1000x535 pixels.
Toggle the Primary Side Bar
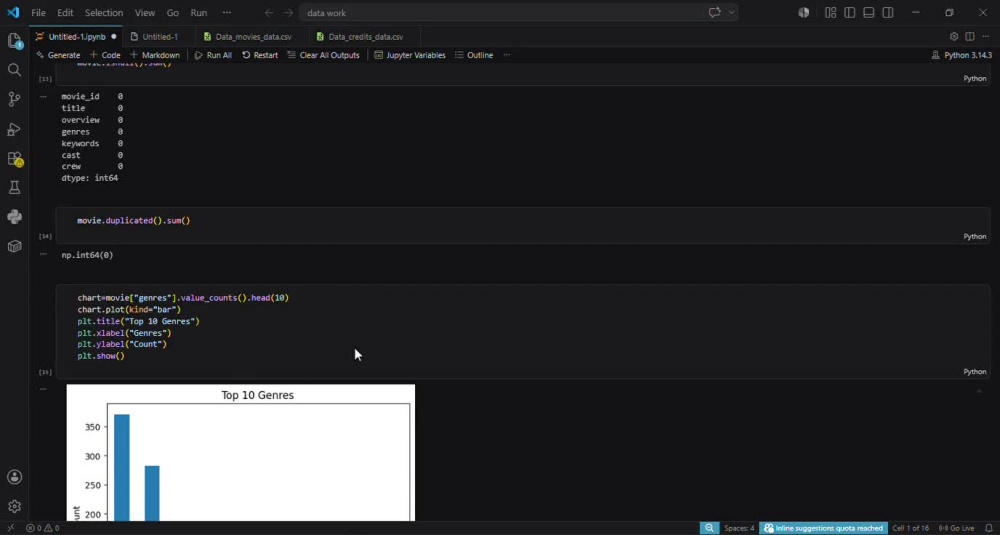coord(849,13)
